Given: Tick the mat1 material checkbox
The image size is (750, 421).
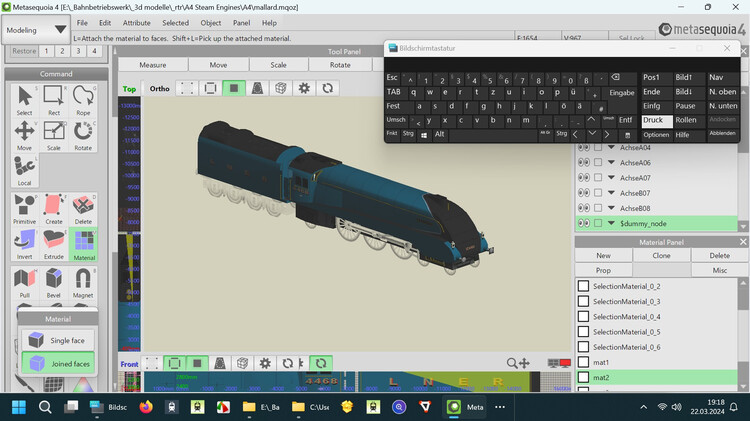Looking at the screenshot, I should 584,362.
